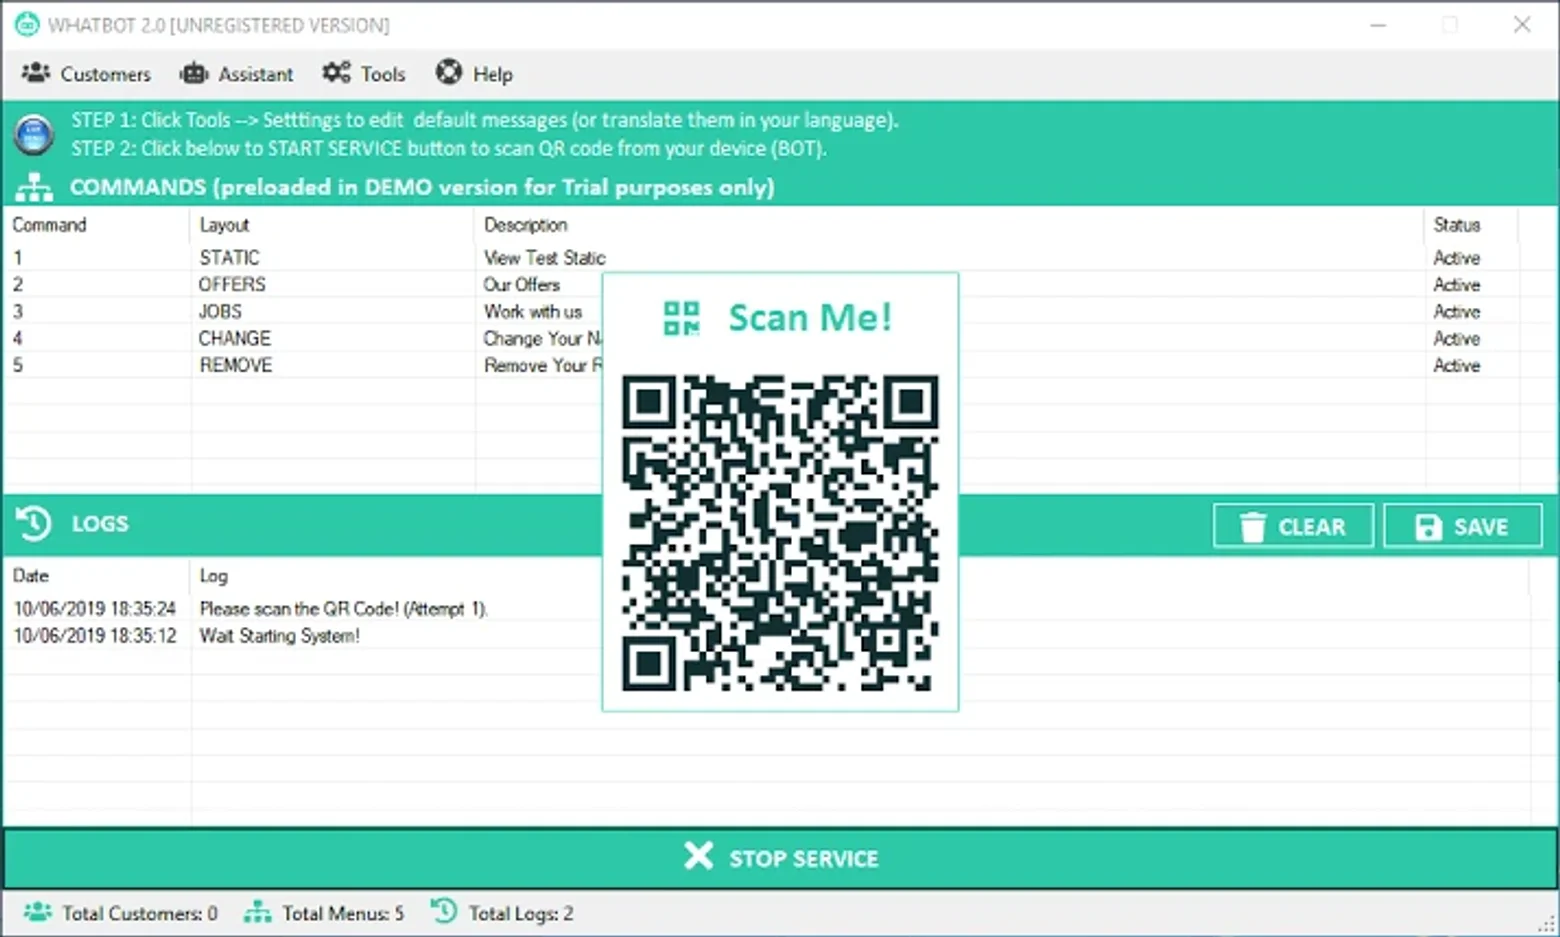Click the COMMANDS hierarchy icon
Viewport: 1560px width, 937px height.
tap(34, 187)
